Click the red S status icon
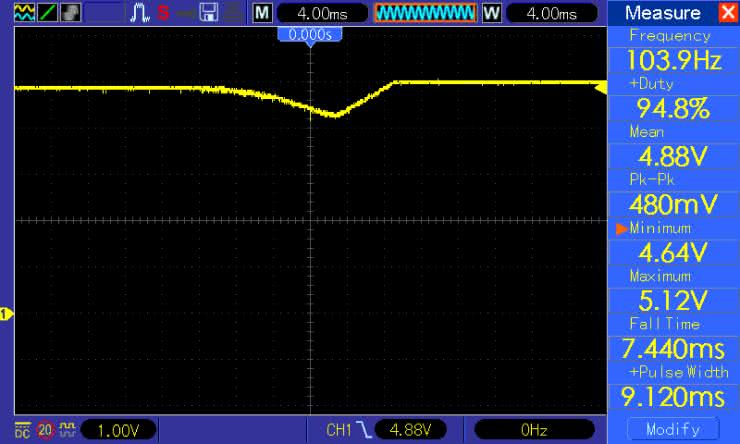This screenshot has height=444, width=740. tap(163, 13)
